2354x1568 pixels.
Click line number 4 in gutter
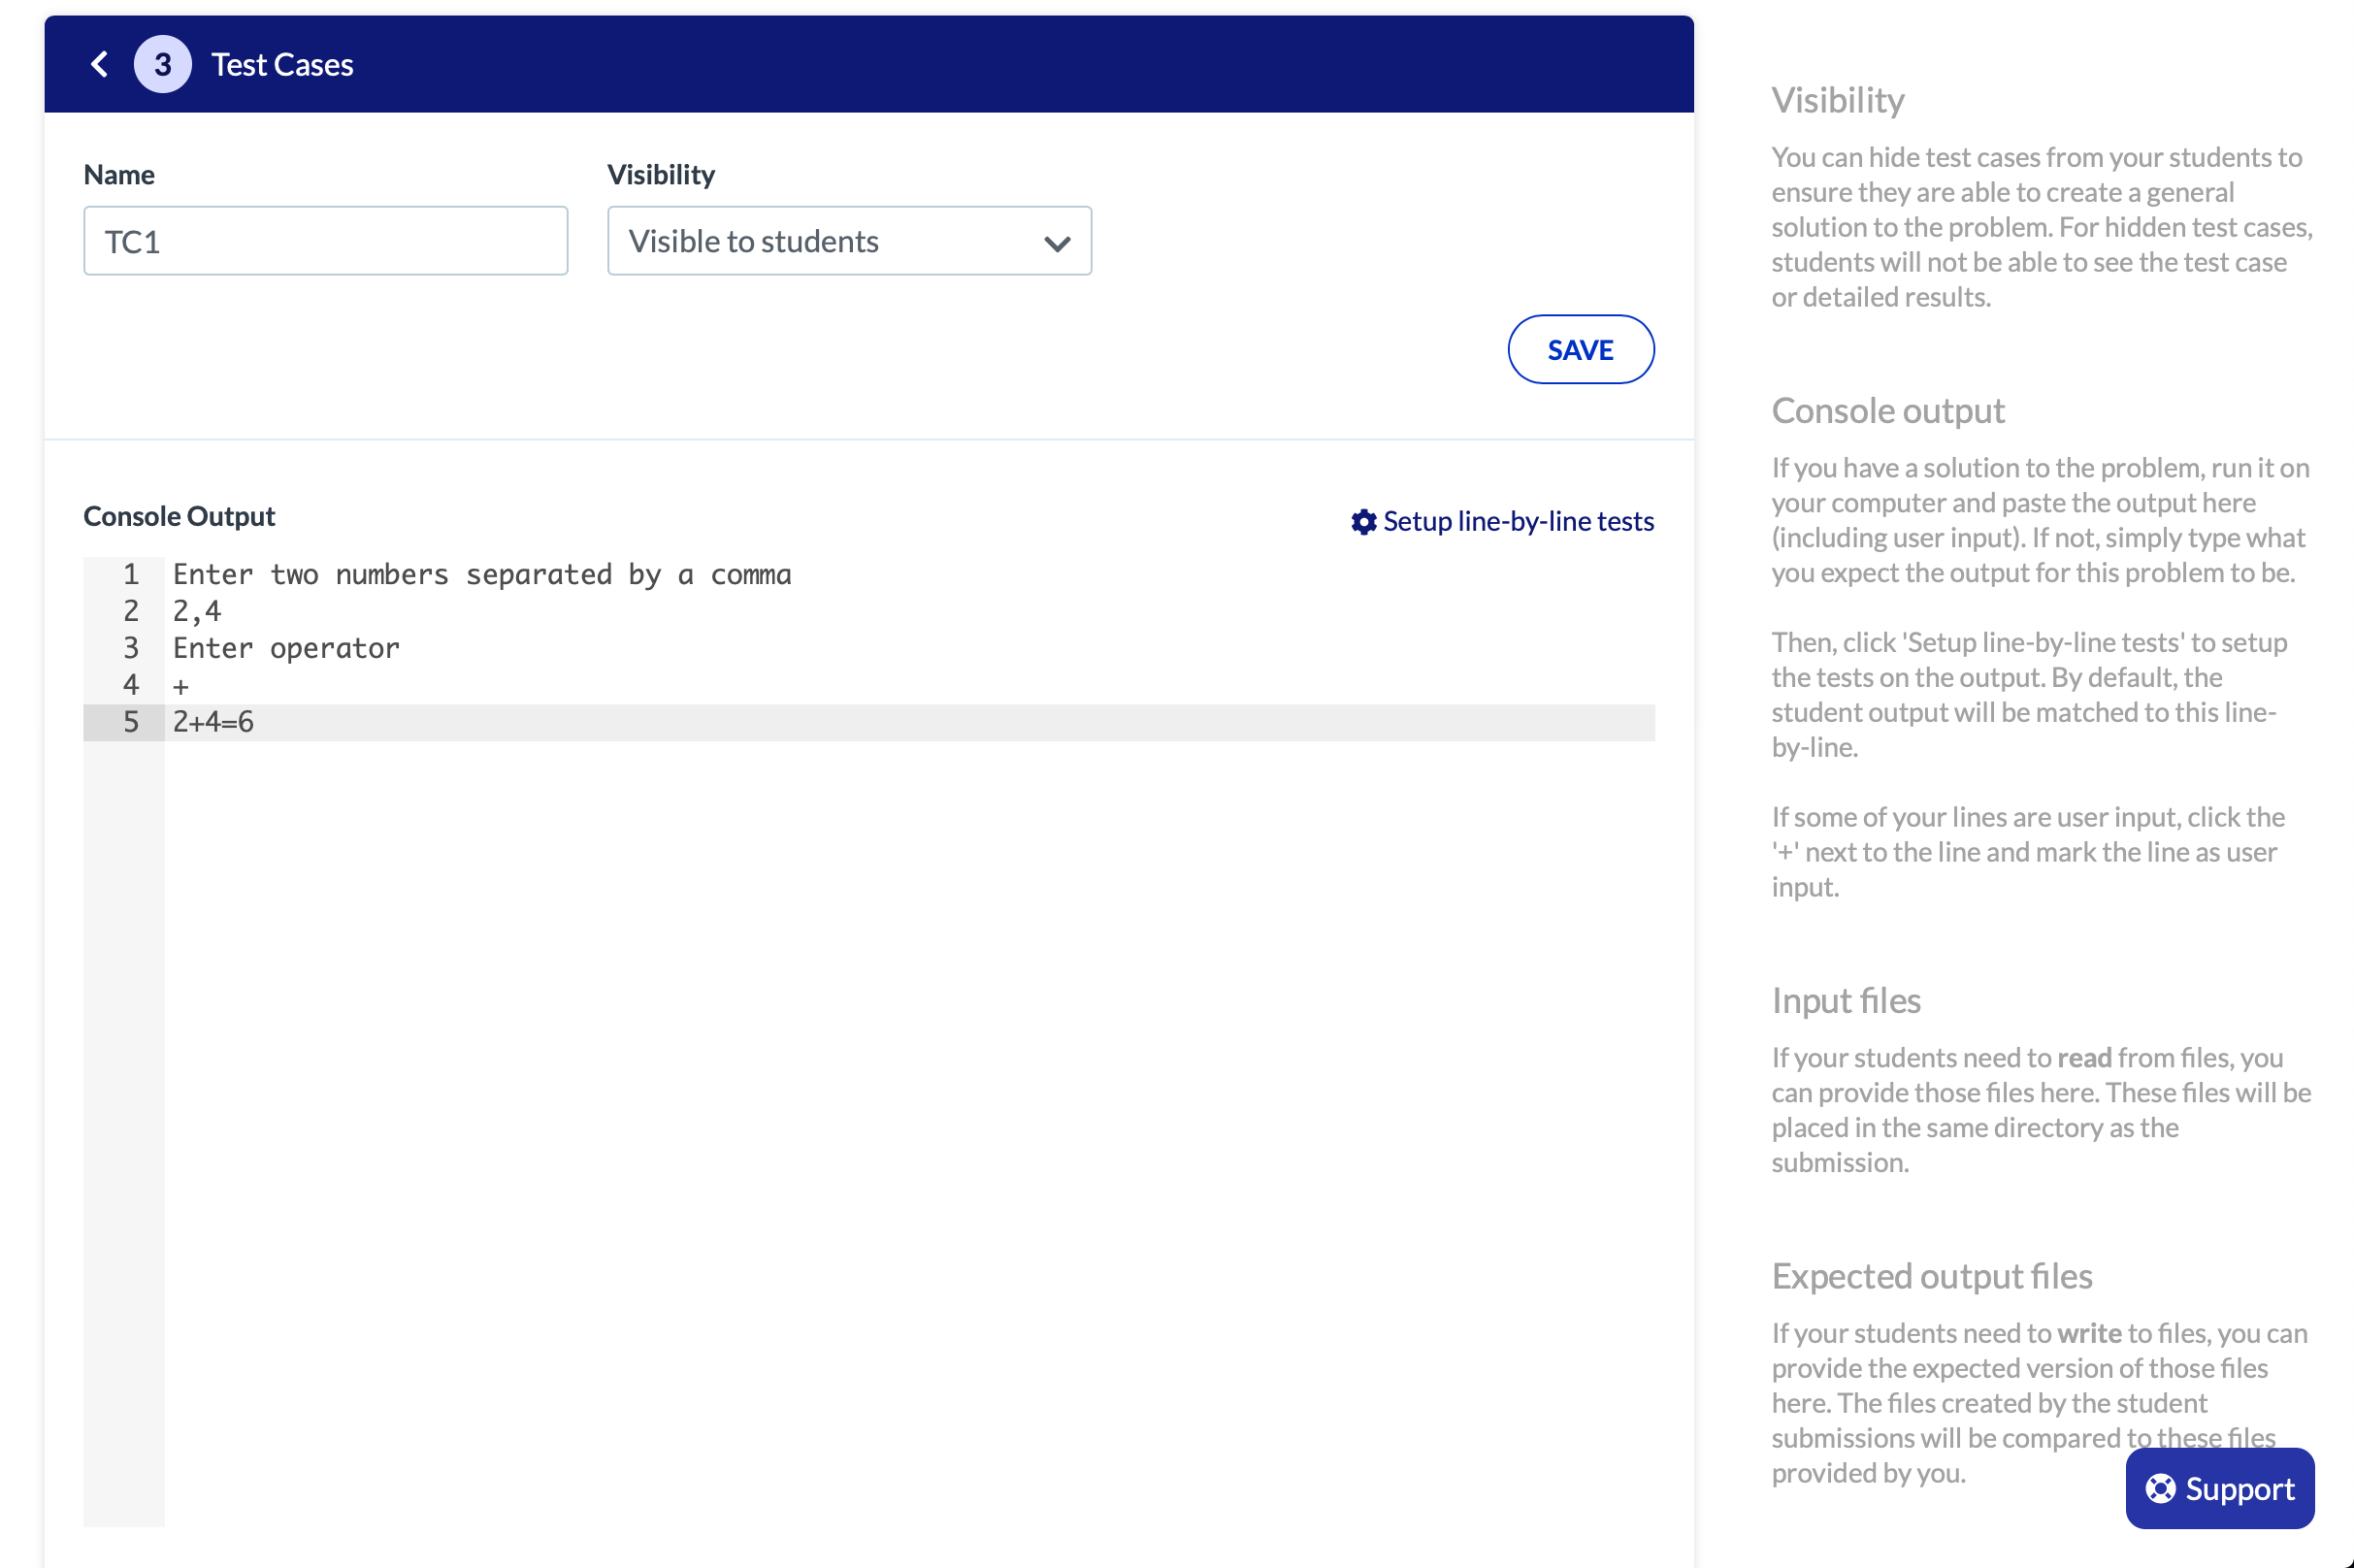[131, 685]
